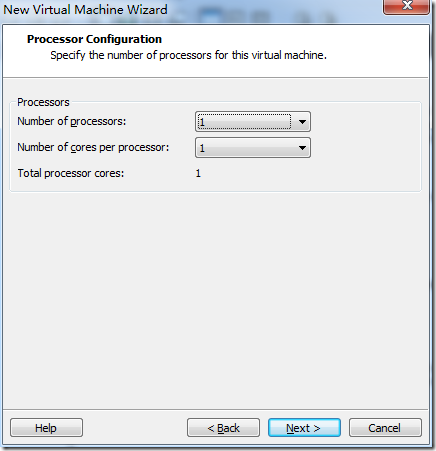
Task: Click the Processor Configuration heading
Action: tap(94, 39)
